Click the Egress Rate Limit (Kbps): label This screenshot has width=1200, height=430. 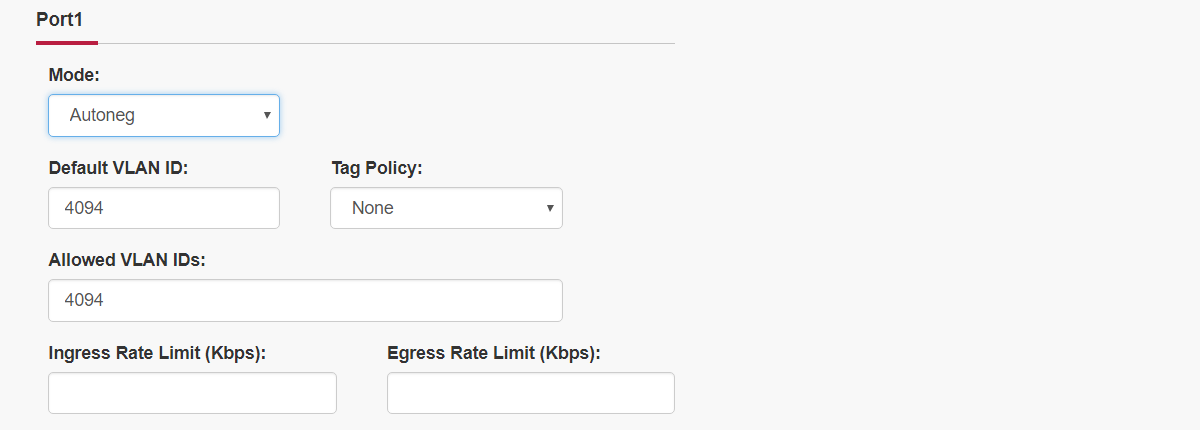coord(494,353)
